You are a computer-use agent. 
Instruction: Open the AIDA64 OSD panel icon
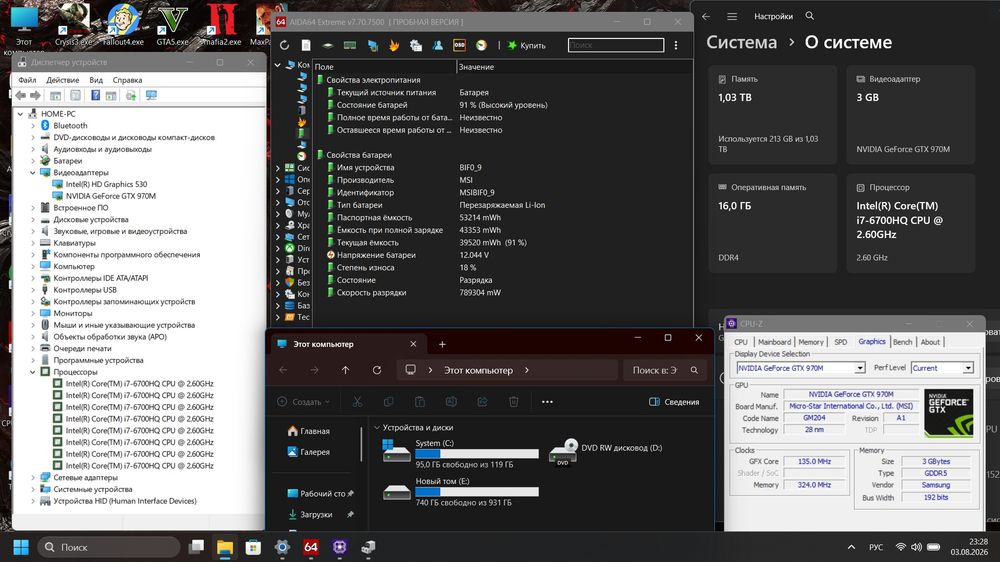[459, 45]
